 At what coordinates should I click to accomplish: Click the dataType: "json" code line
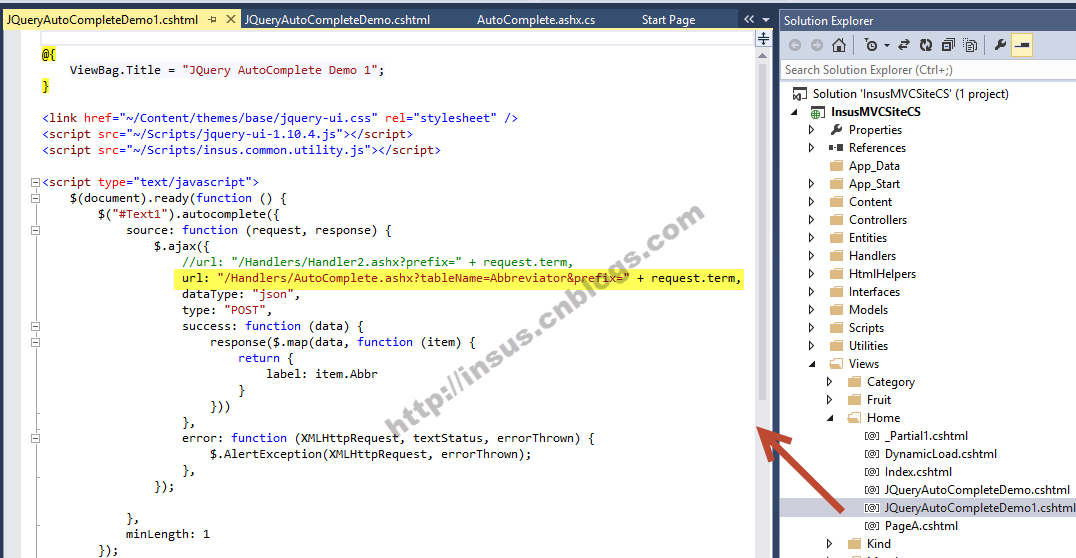coord(241,294)
